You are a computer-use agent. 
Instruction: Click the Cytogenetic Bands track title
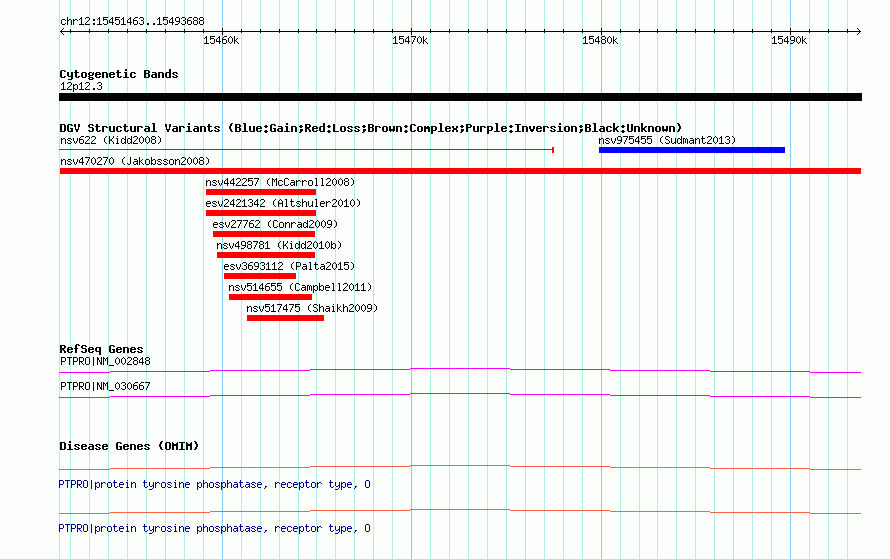119,74
